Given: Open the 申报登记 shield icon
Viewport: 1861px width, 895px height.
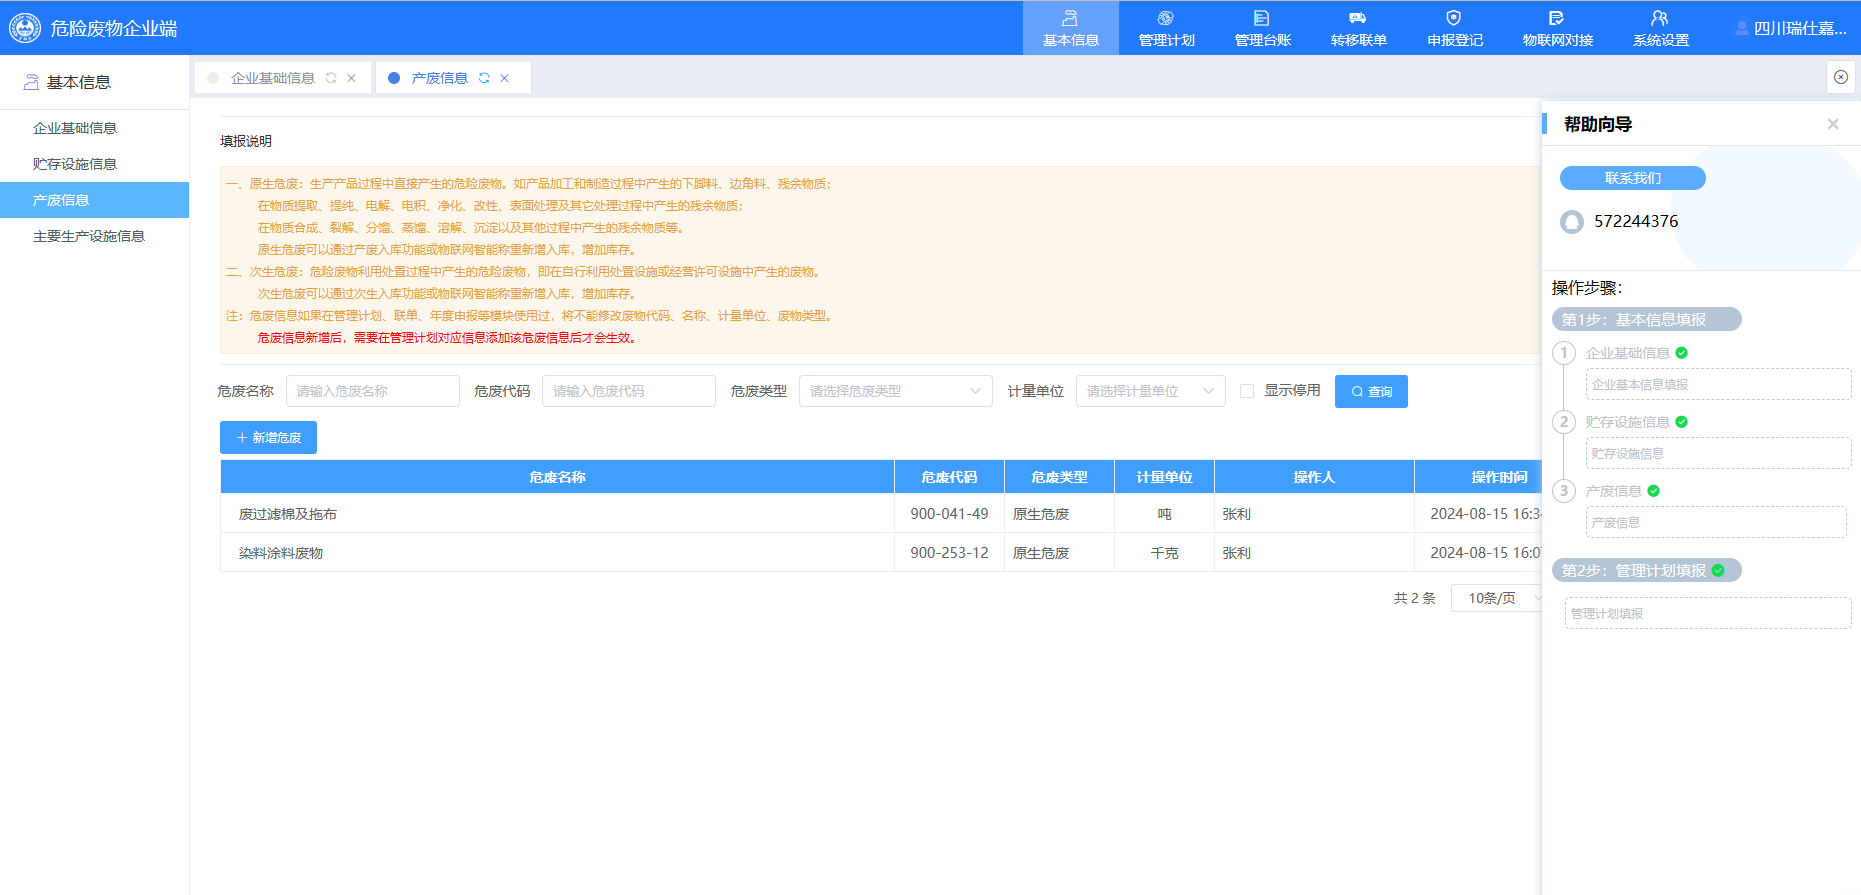Looking at the screenshot, I should click(1453, 19).
